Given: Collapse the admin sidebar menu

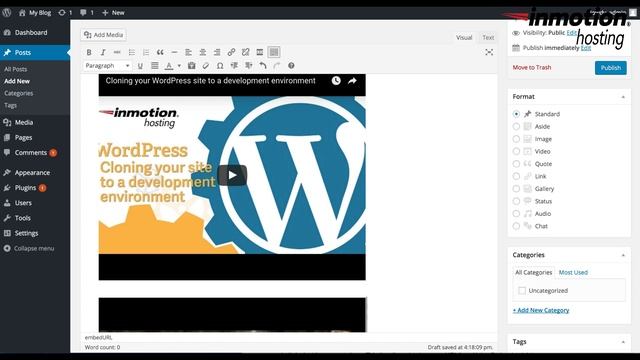Looking at the screenshot, I should [x=35, y=248].
